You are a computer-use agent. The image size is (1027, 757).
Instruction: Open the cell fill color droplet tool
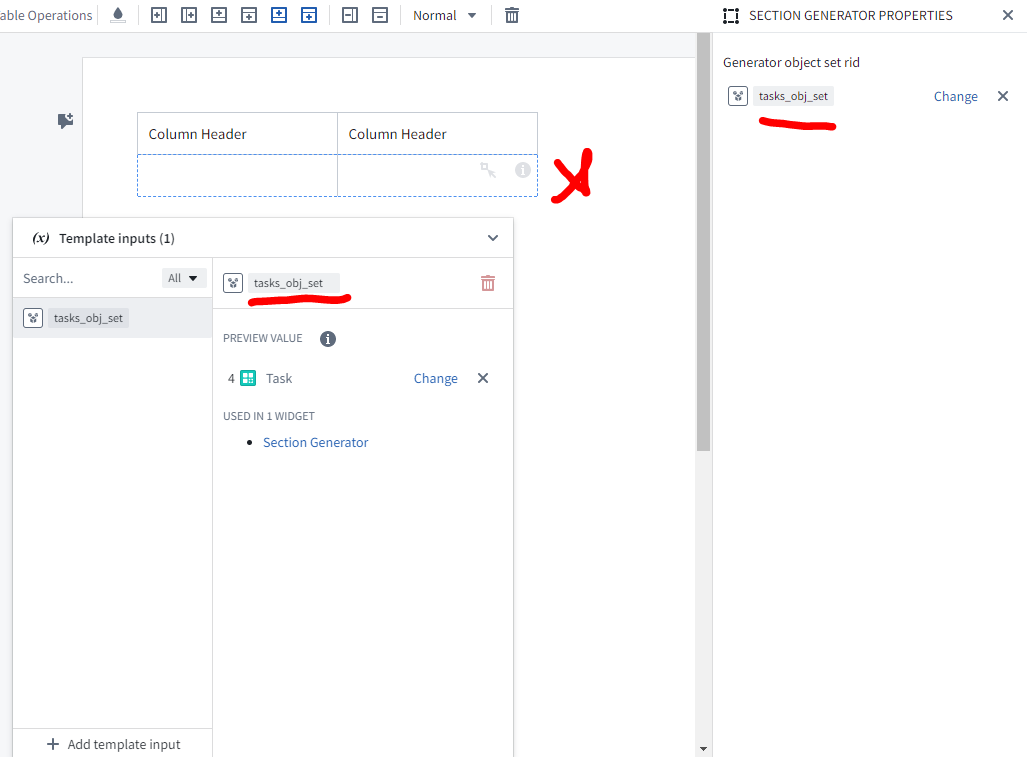[118, 15]
